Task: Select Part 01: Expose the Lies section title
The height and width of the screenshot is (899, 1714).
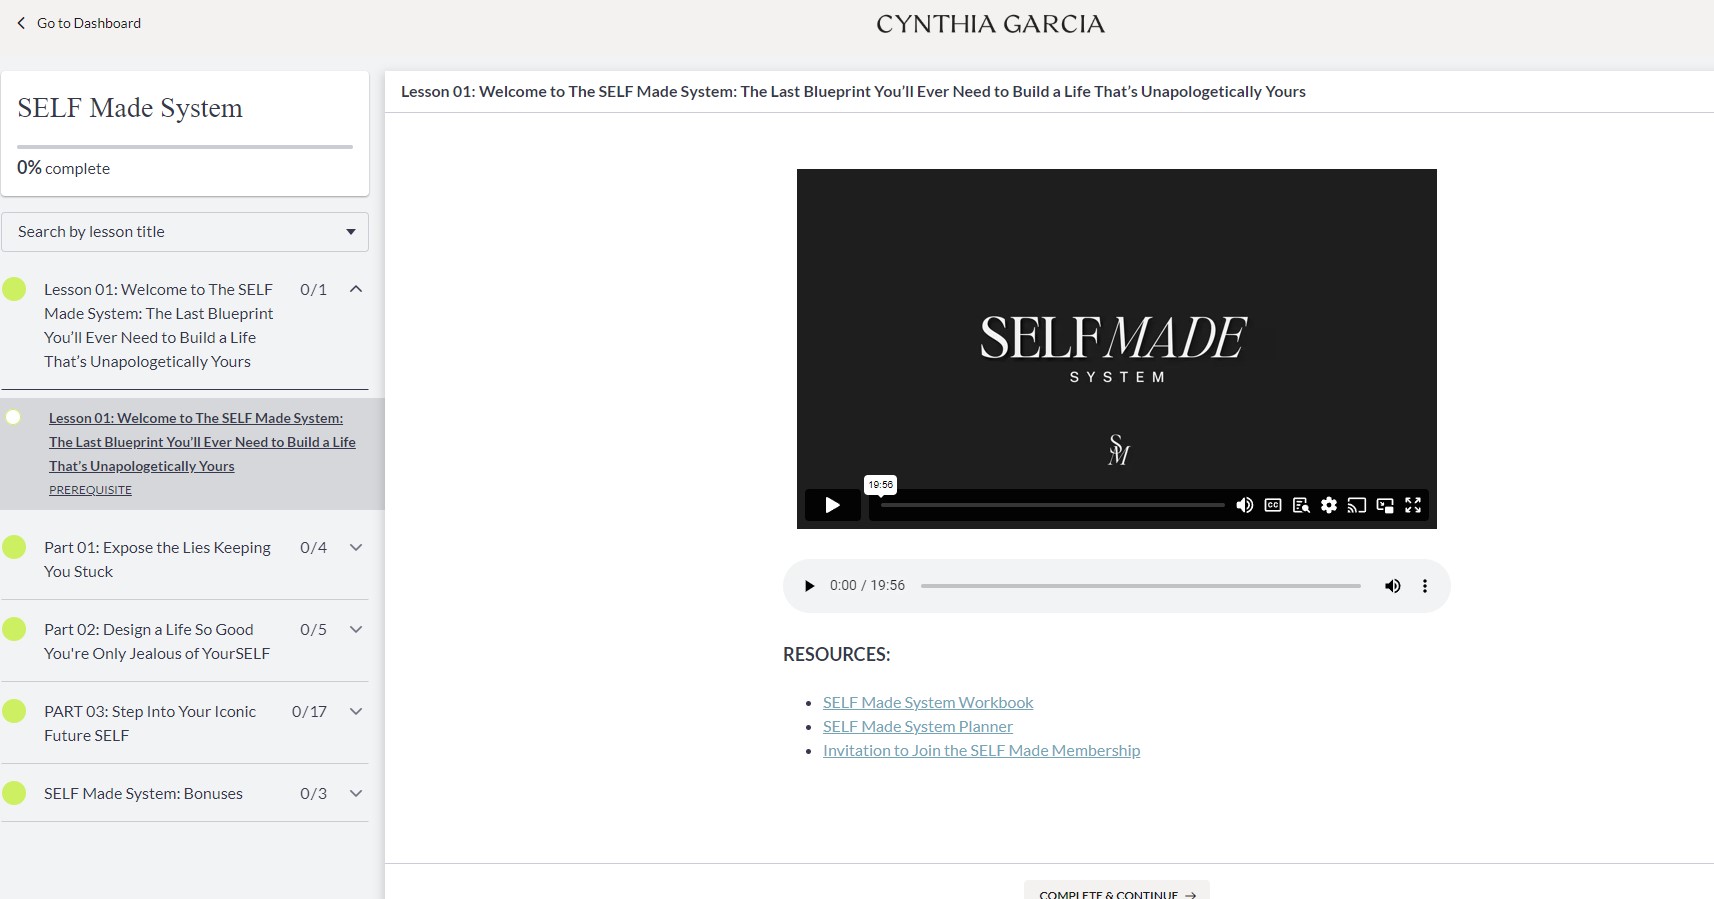Action: [x=157, y=559]
